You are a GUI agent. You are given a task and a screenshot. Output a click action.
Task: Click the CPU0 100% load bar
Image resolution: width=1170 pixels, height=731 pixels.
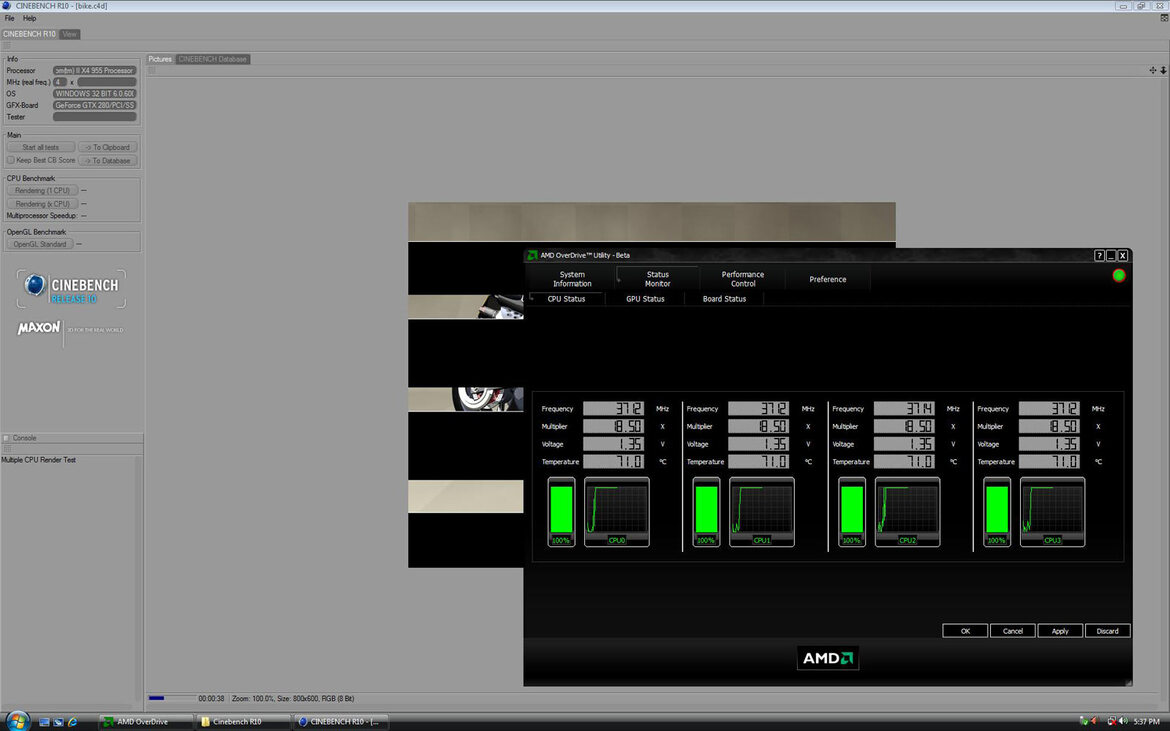pos(561,512)
